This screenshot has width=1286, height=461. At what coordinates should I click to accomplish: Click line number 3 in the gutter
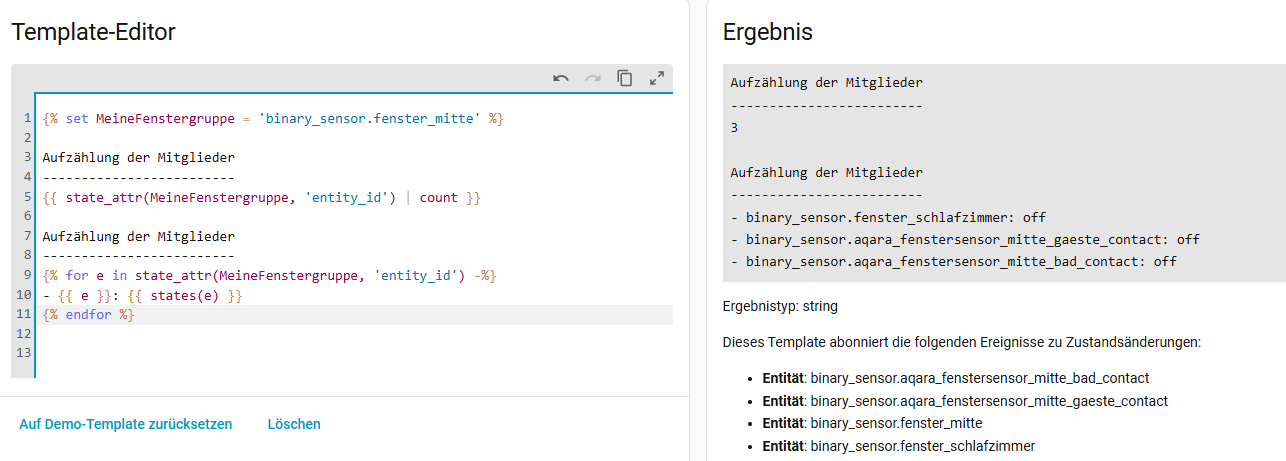28,158
